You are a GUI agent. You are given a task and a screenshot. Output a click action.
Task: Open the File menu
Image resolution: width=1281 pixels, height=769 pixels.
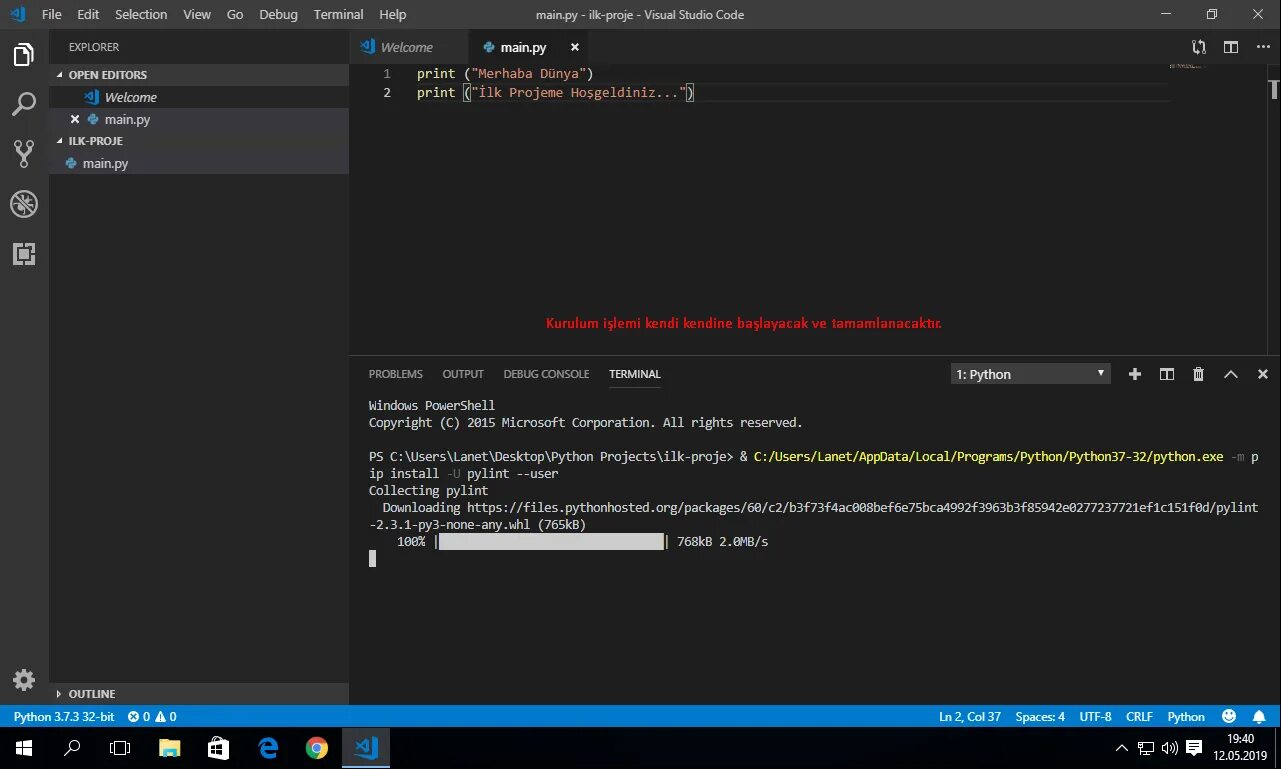52,14
